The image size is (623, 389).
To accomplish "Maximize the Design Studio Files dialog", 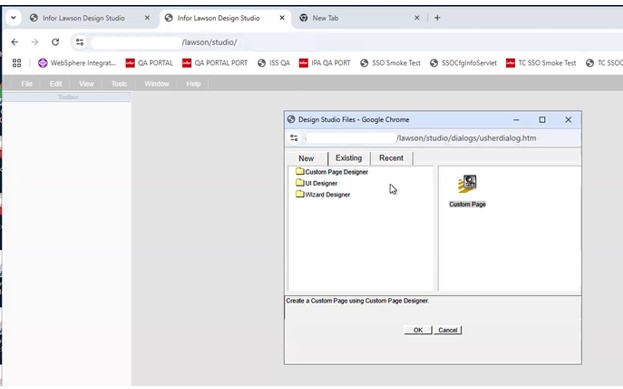I will [x=542, y=120].
